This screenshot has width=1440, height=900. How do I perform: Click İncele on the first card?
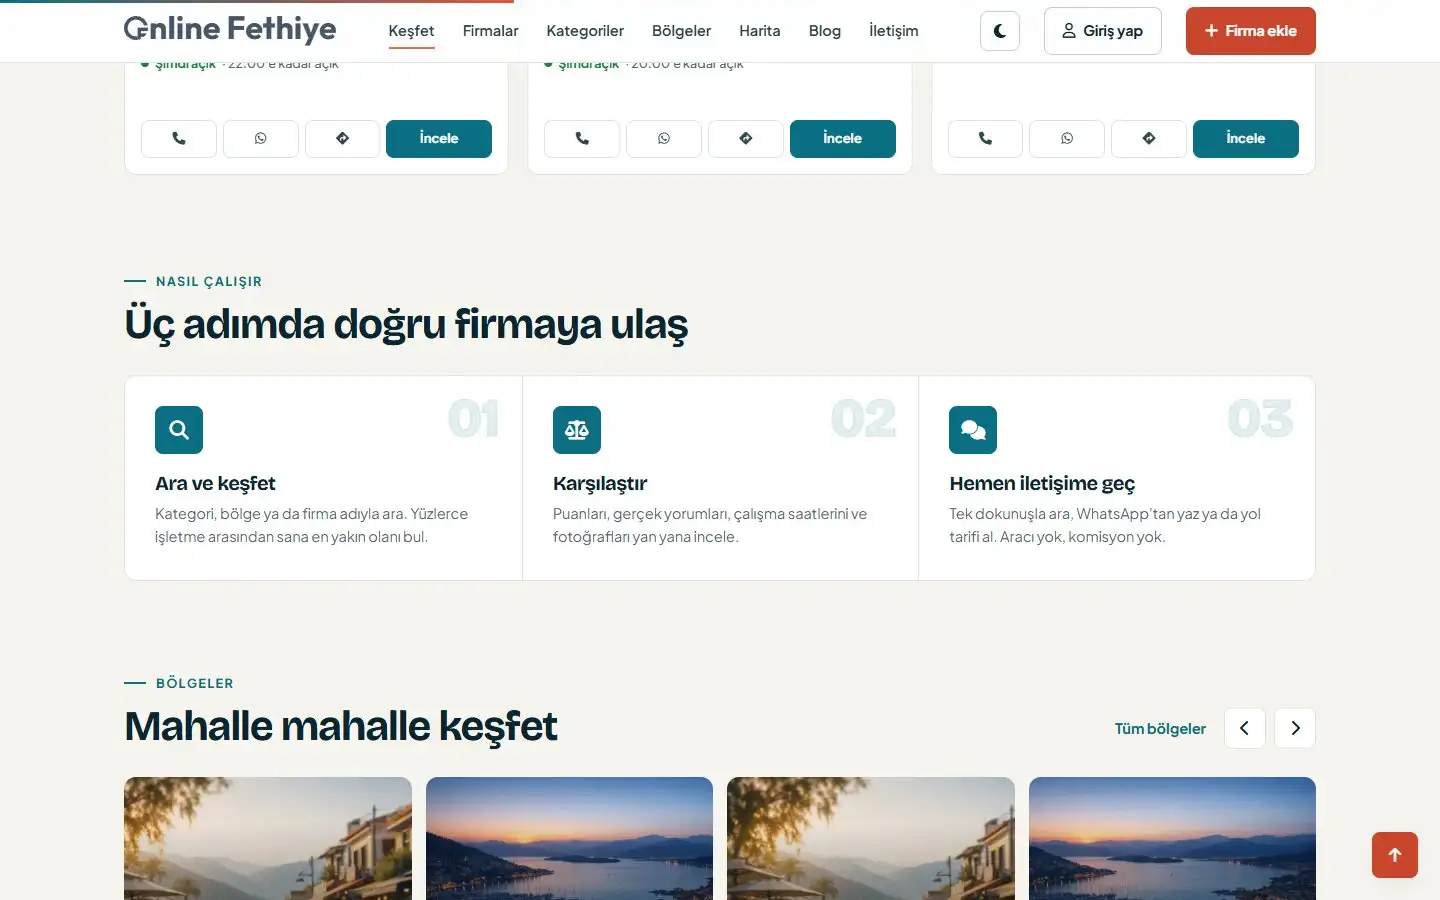[439, 139]
